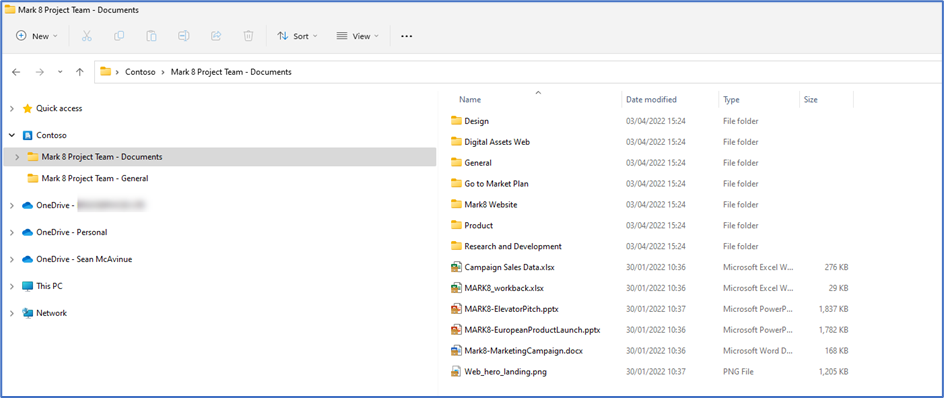Select the Digital Assets Web folder icon
The height and width of the screenshot is (398, 944).
click(456, 141)
